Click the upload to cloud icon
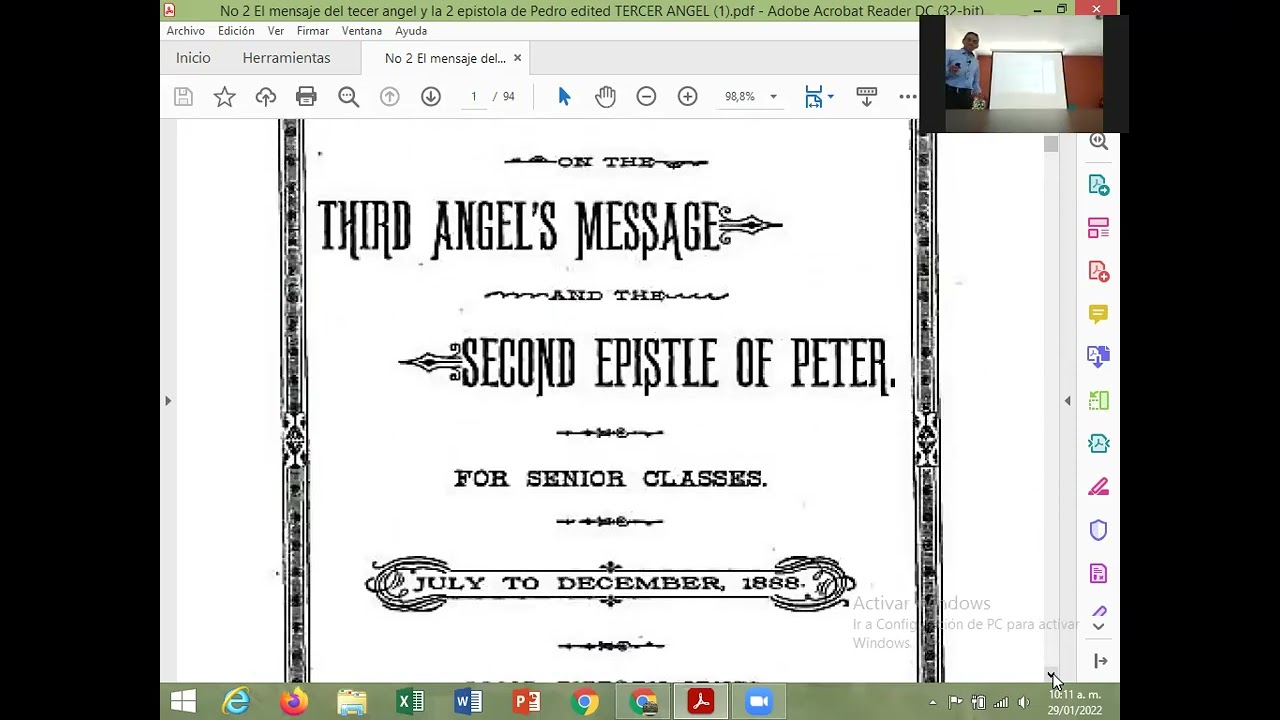This screenshot has height=720, width=1280. pyautogui.click(x=265, y=97)
